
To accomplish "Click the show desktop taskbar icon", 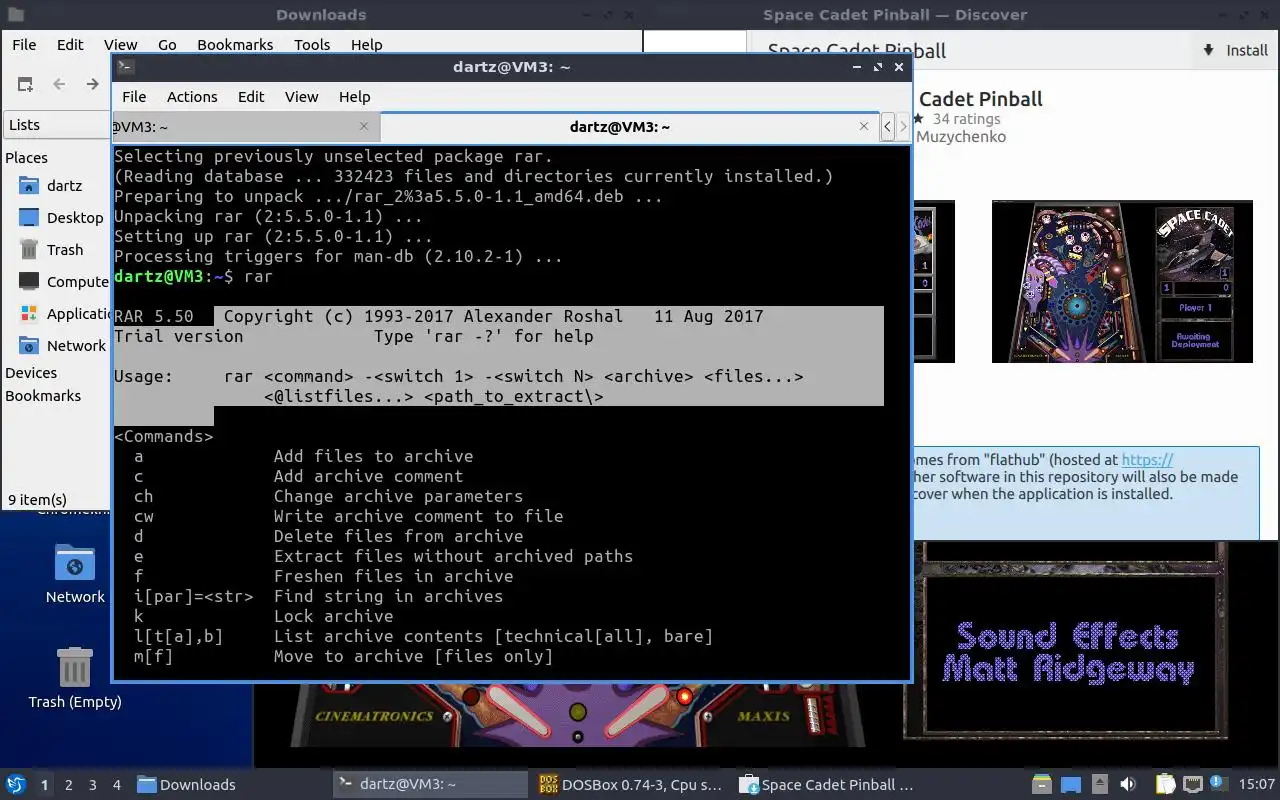I will pyautogui.click(x=1071, y=785).
